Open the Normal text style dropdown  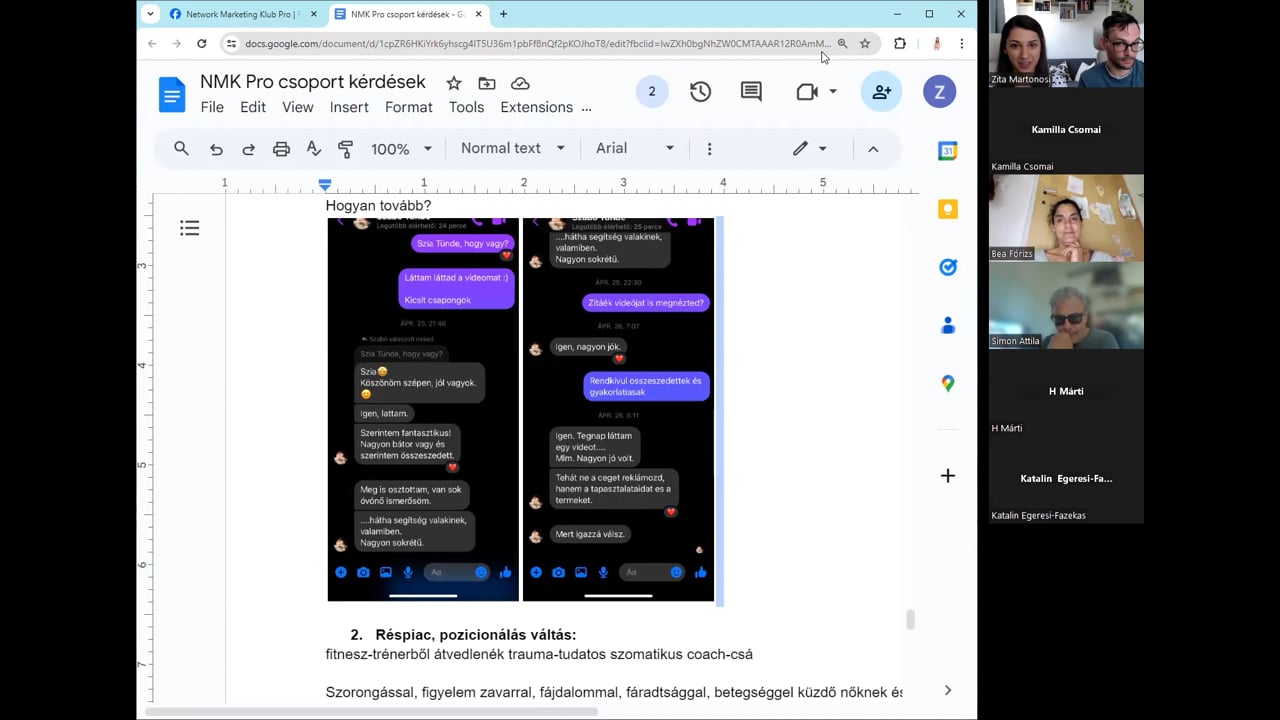point(513,148)
